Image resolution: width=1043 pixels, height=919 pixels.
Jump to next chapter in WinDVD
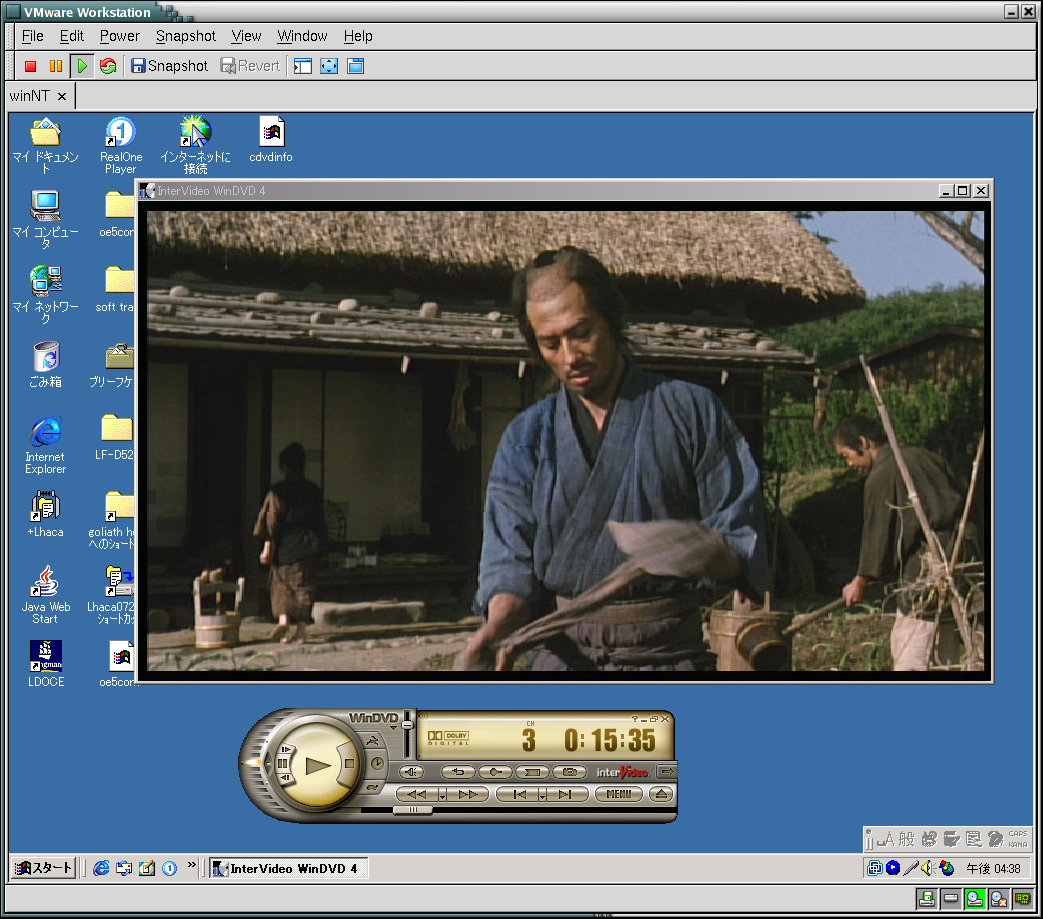(566, 794)
